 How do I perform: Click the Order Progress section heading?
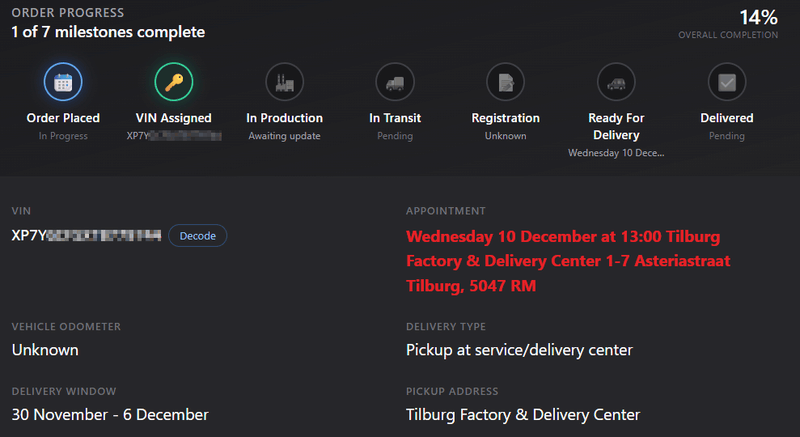point(68,13)
